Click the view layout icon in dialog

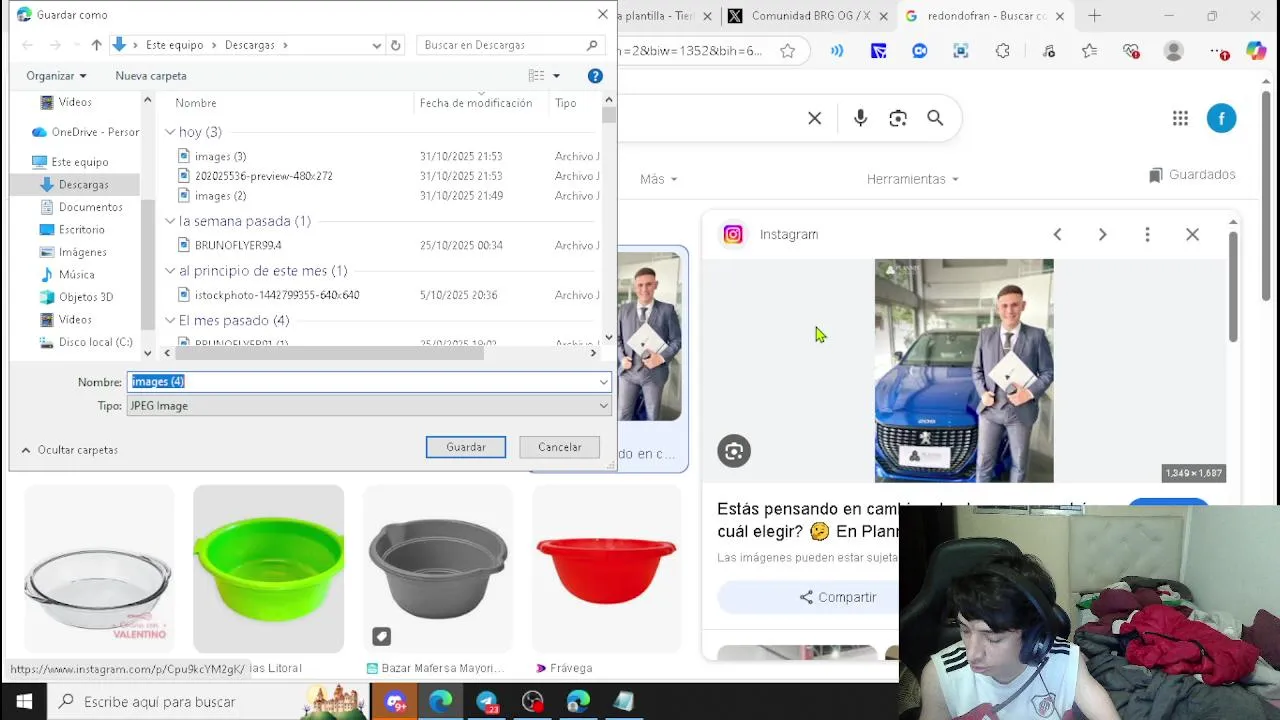click(x=536, y=76)
